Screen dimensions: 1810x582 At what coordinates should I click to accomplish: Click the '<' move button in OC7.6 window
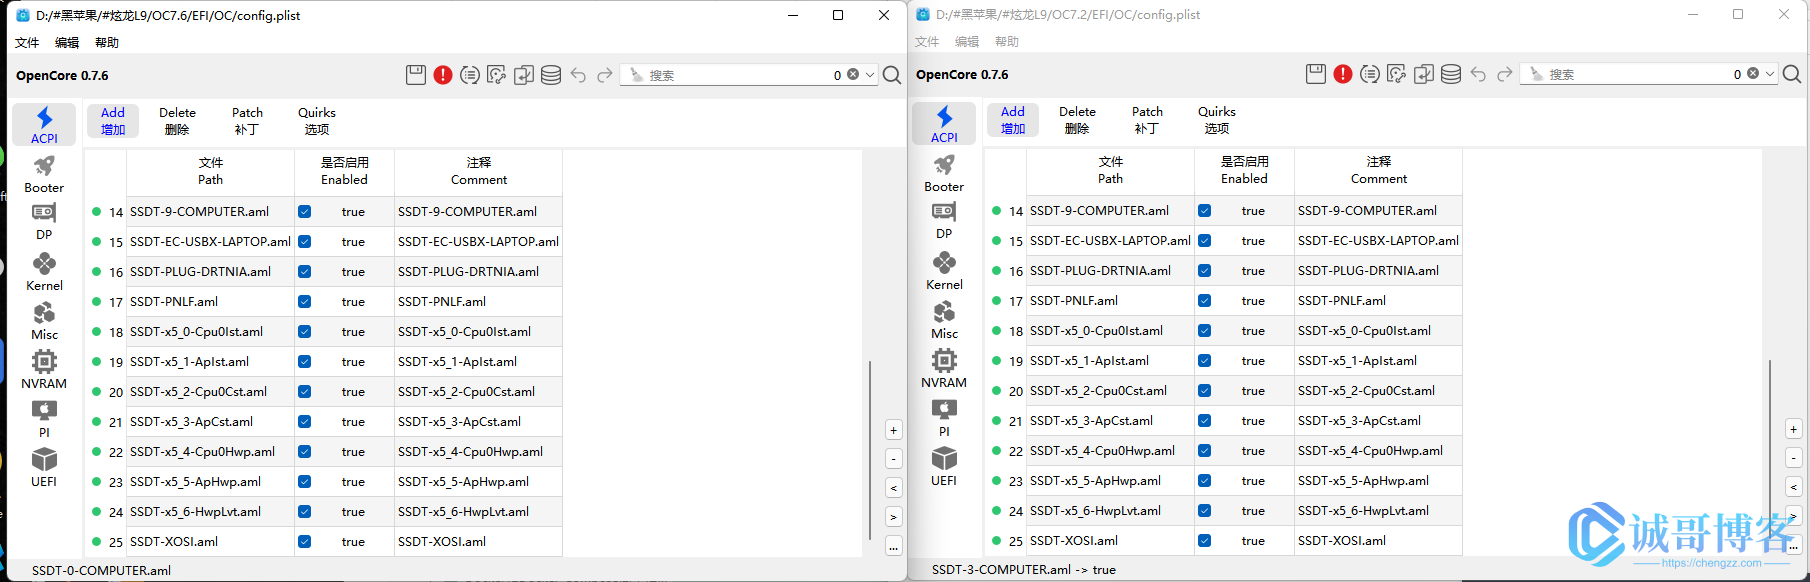[894, 488]
